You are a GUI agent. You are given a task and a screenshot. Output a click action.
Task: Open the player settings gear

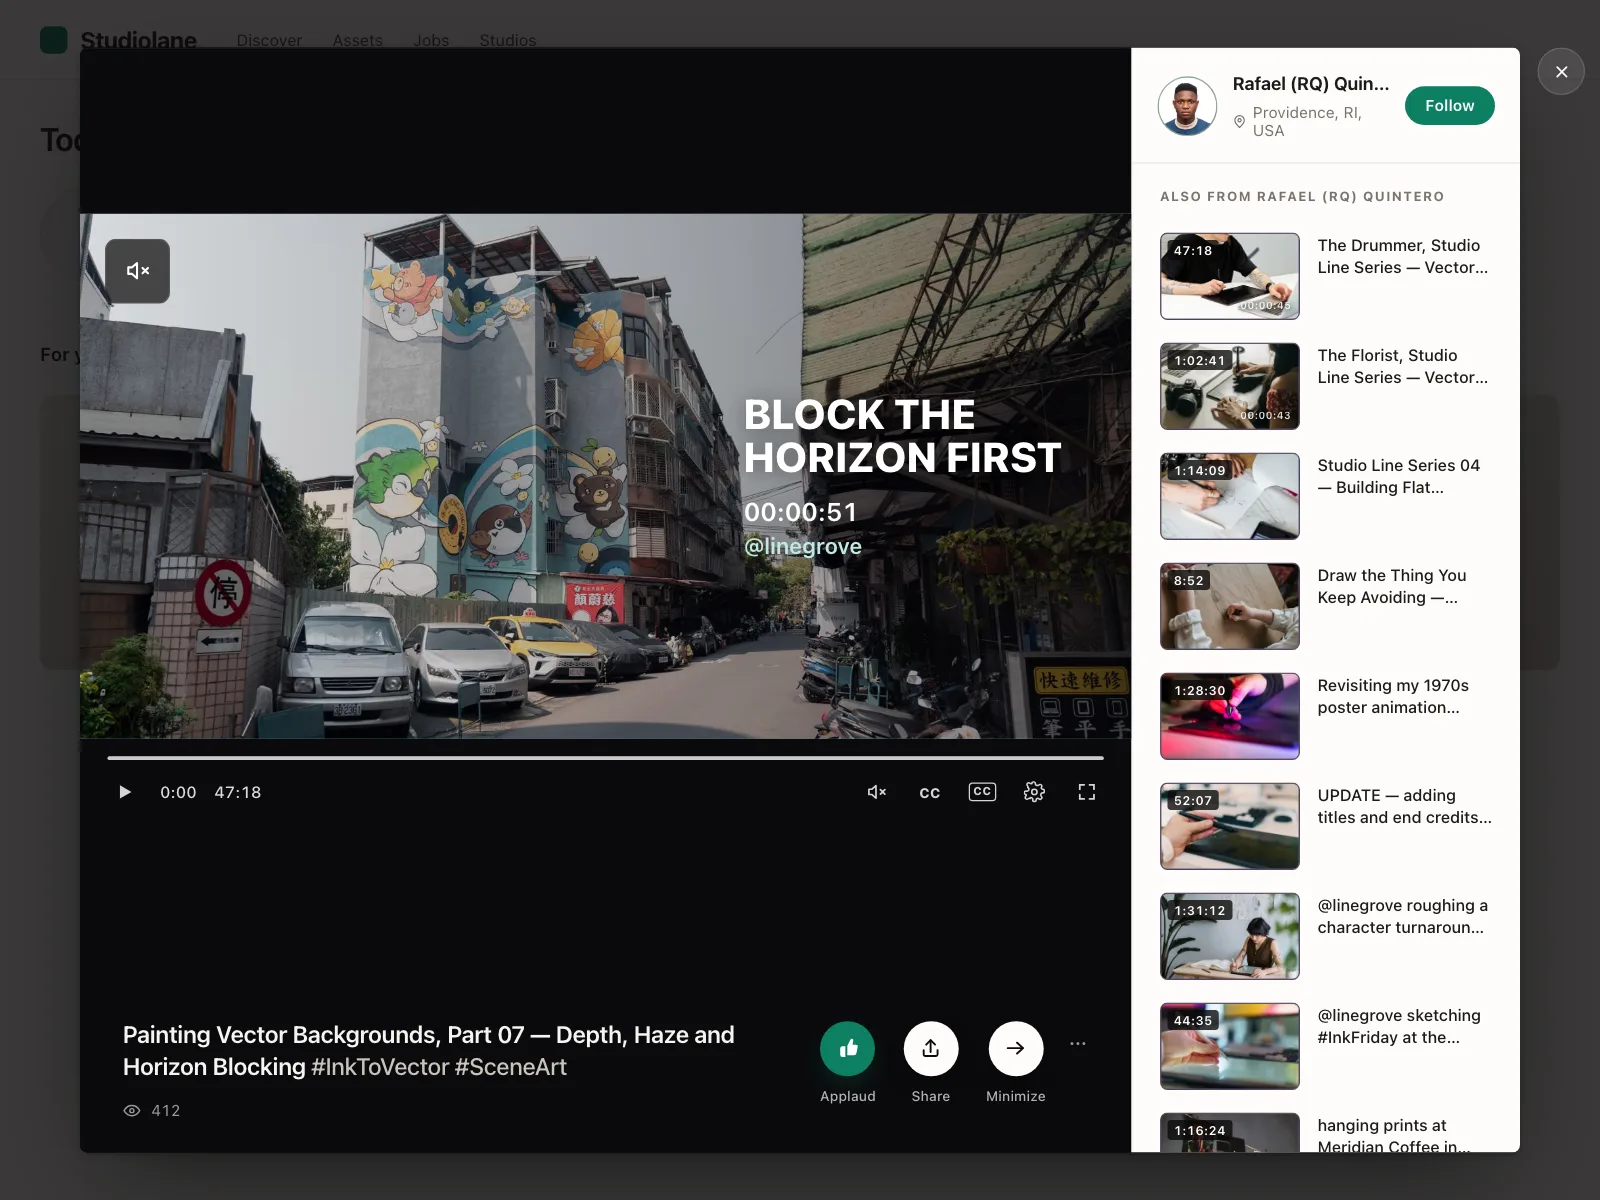pos(1034,792)
